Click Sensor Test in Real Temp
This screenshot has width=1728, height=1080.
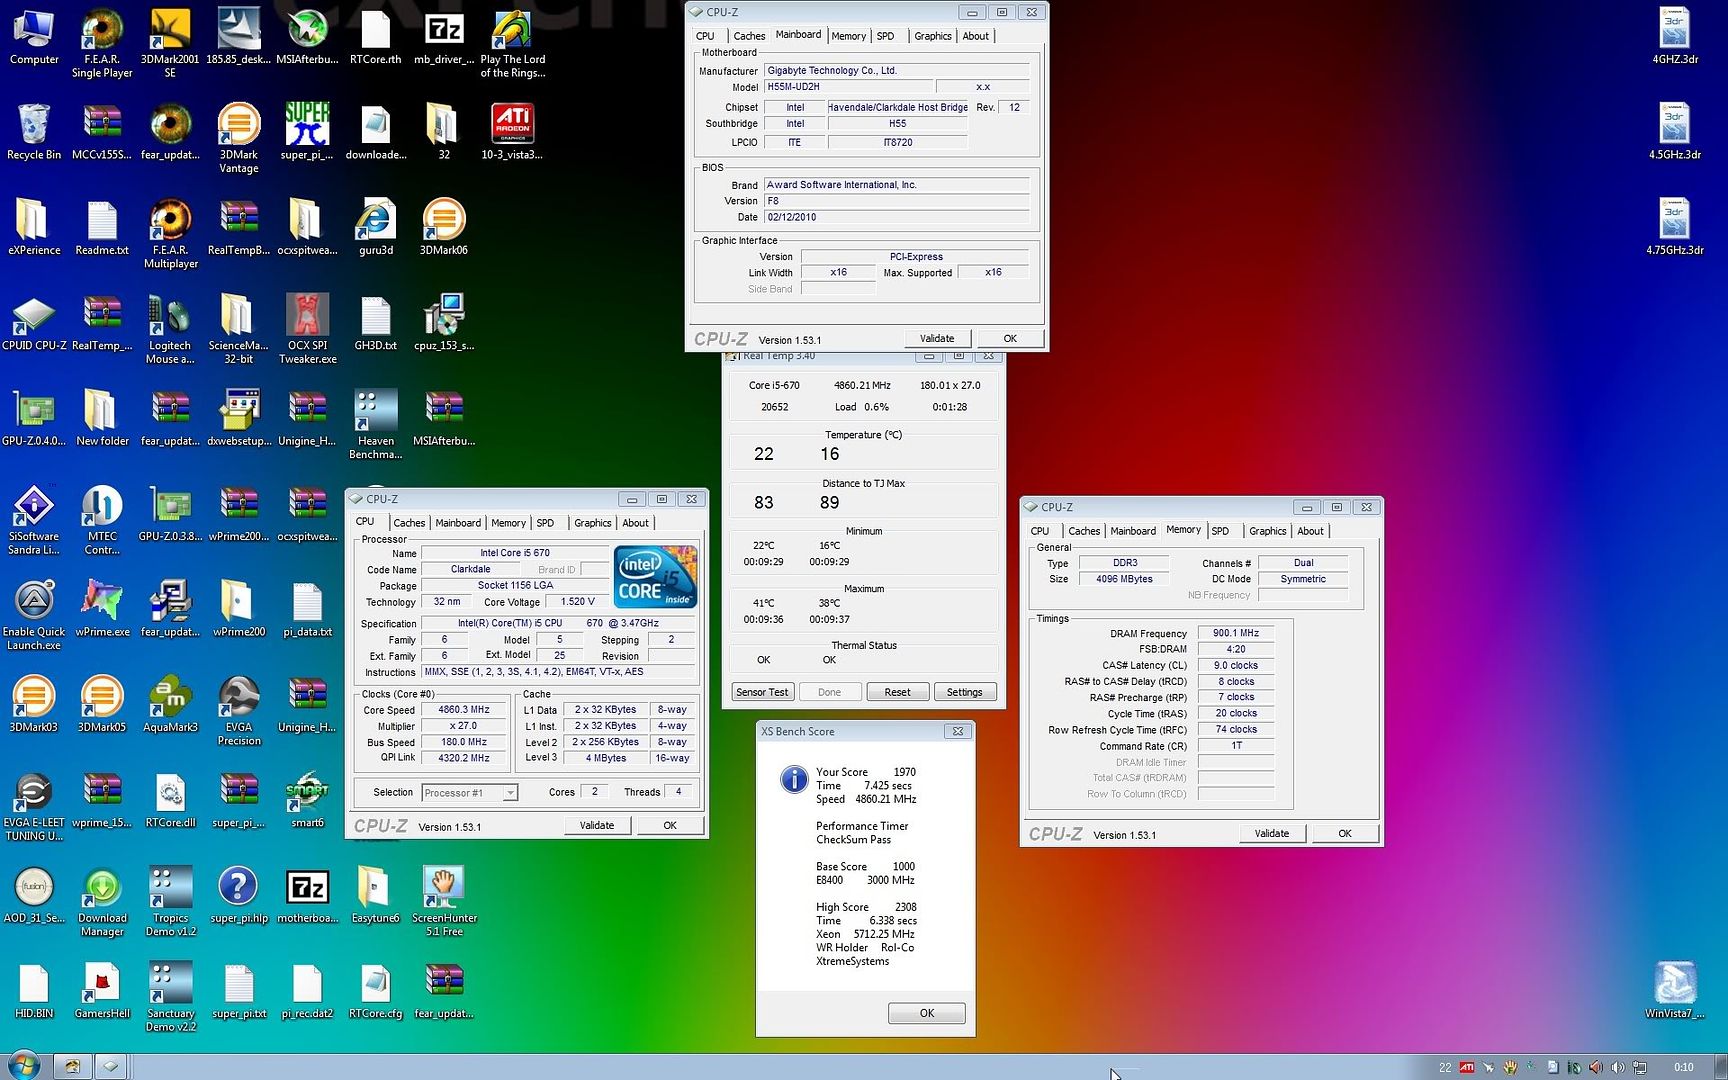762,692
